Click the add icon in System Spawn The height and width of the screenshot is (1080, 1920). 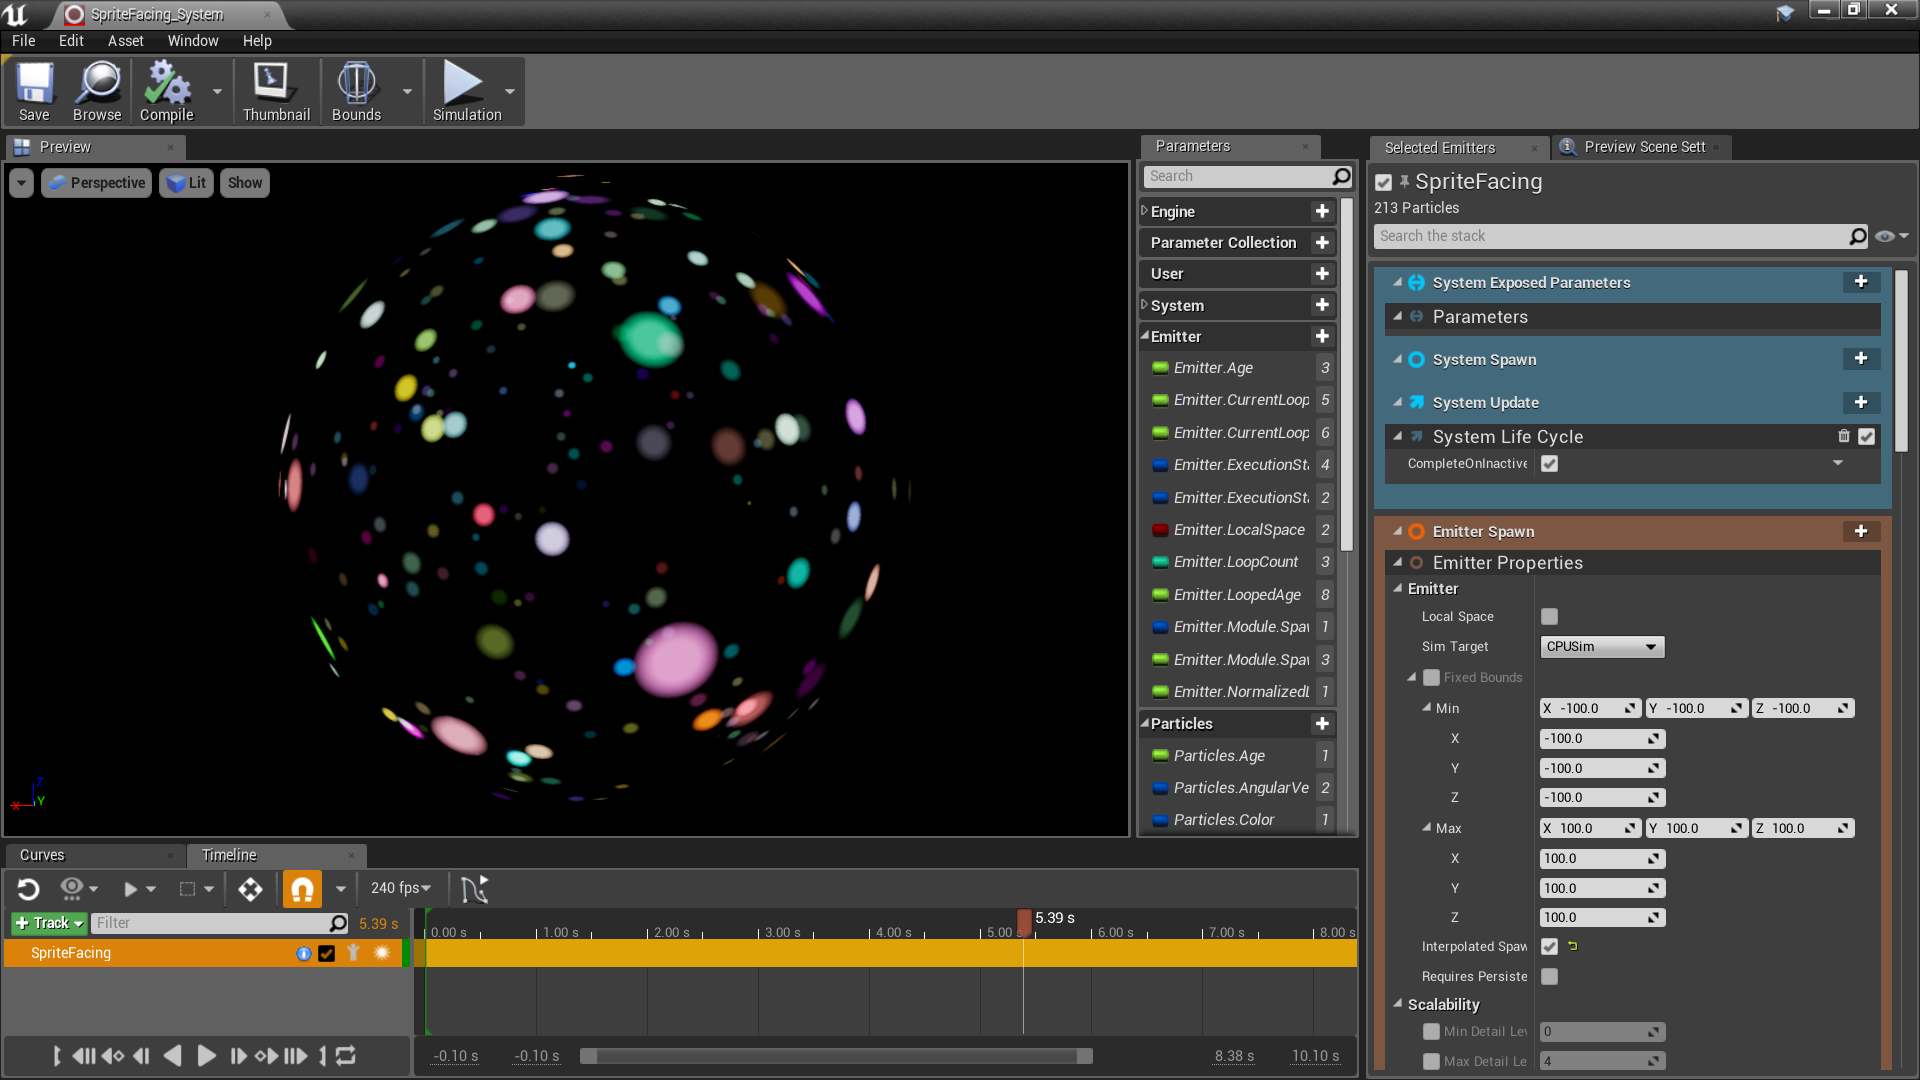pos(1862,359)
